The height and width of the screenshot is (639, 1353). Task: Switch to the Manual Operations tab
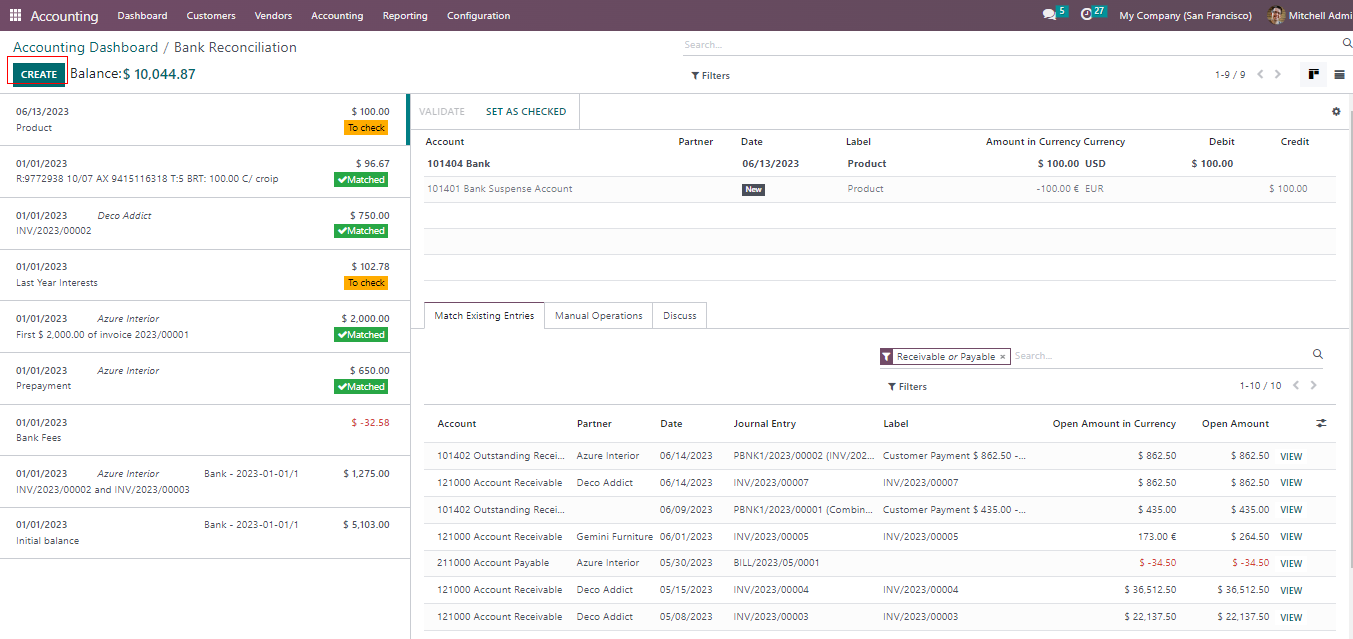[x=598, y=316]
